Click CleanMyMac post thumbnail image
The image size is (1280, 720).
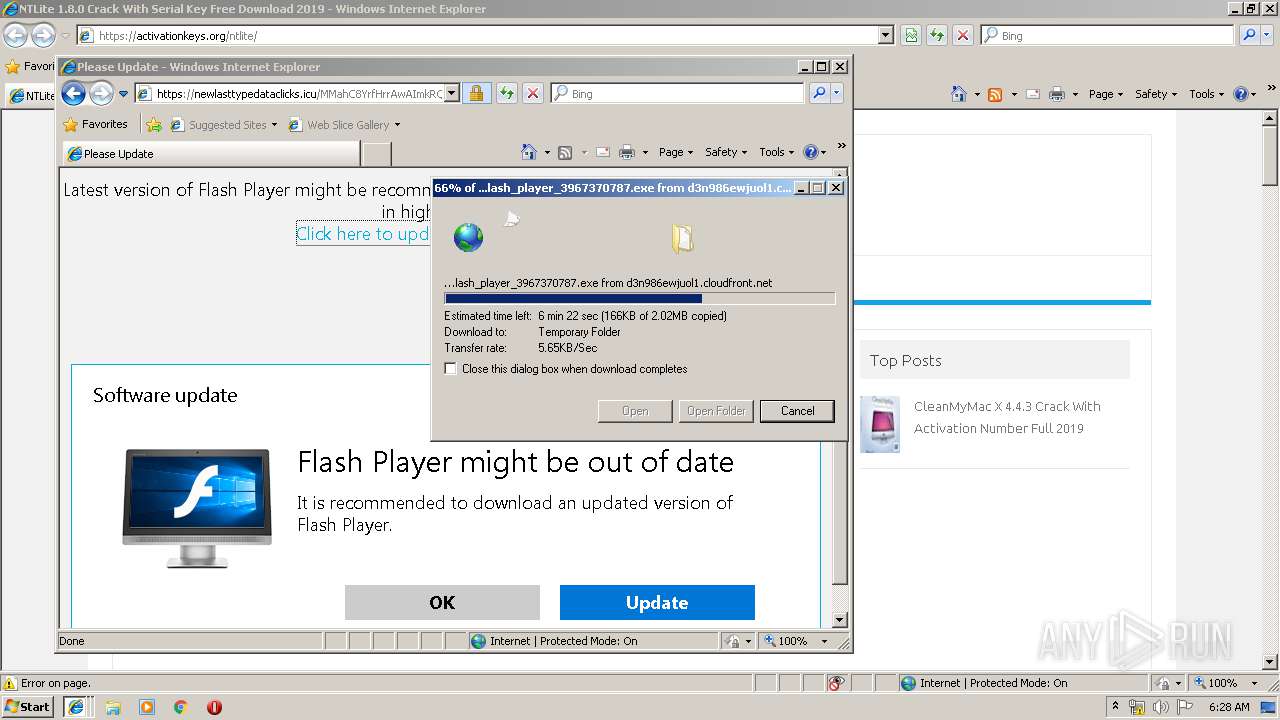click(x=880, y=424)
